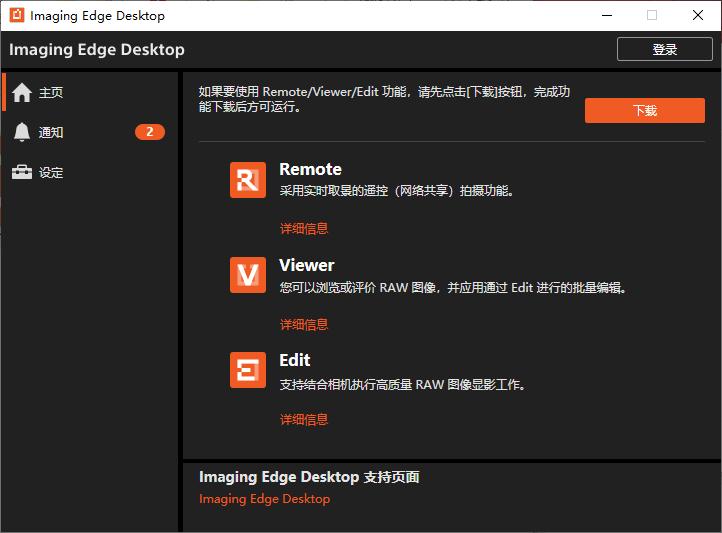Screen dimensions: 722x533
Task: Click the Imaging Edge Desktop title bar logo
Action: [17, 15]
